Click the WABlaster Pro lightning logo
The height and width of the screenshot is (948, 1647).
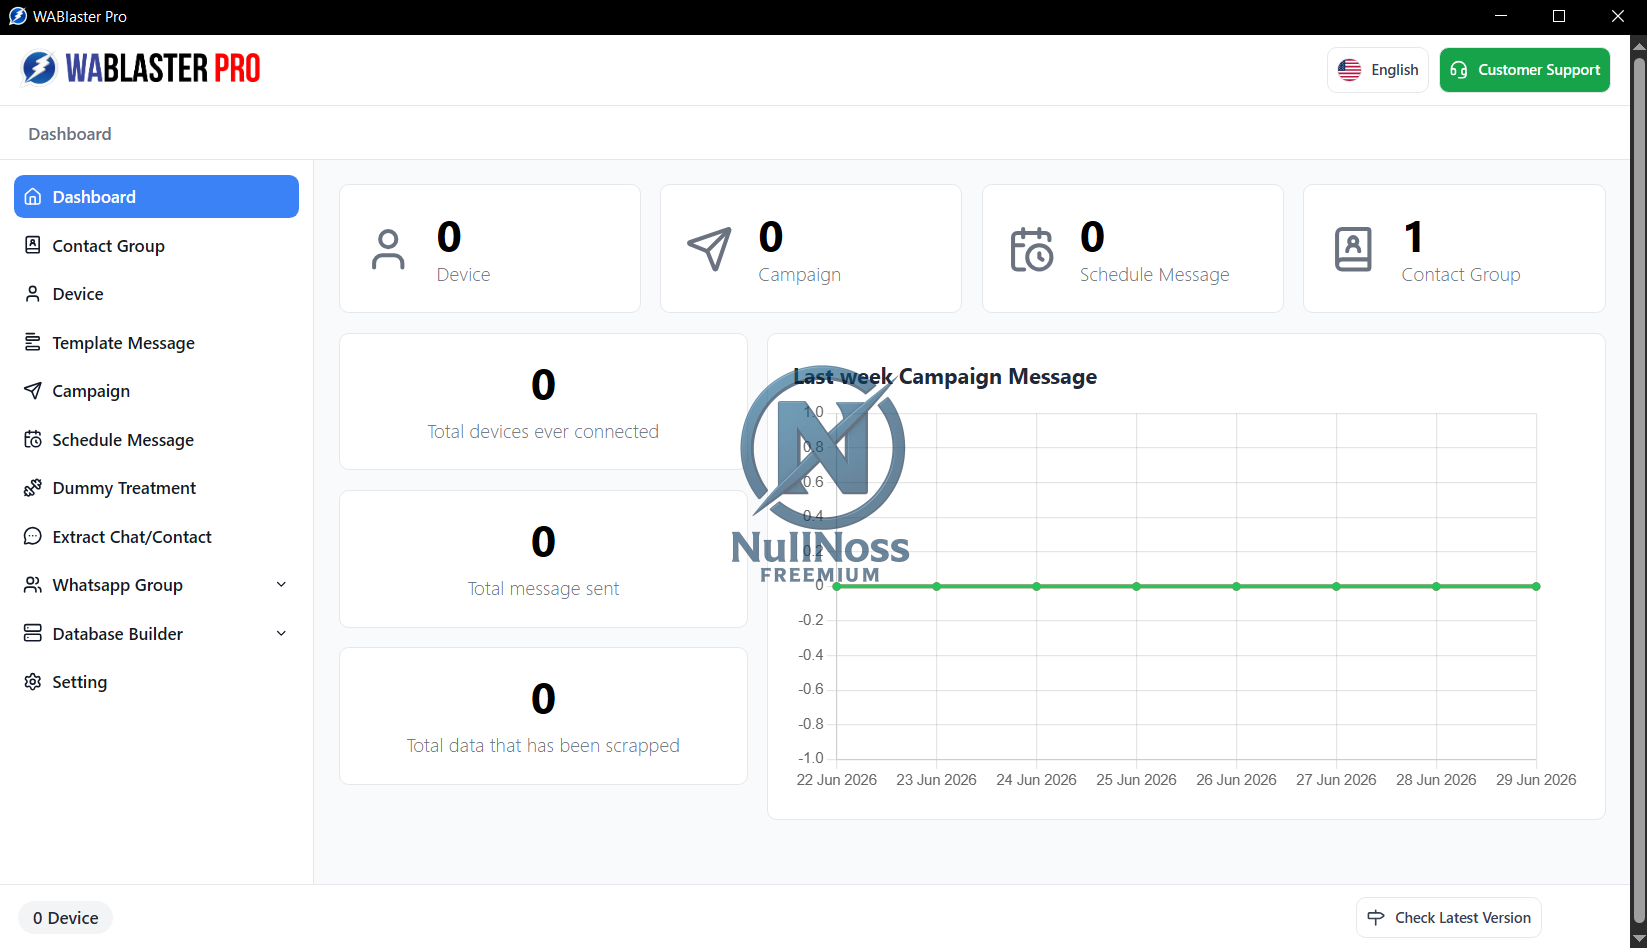point(39,68)
